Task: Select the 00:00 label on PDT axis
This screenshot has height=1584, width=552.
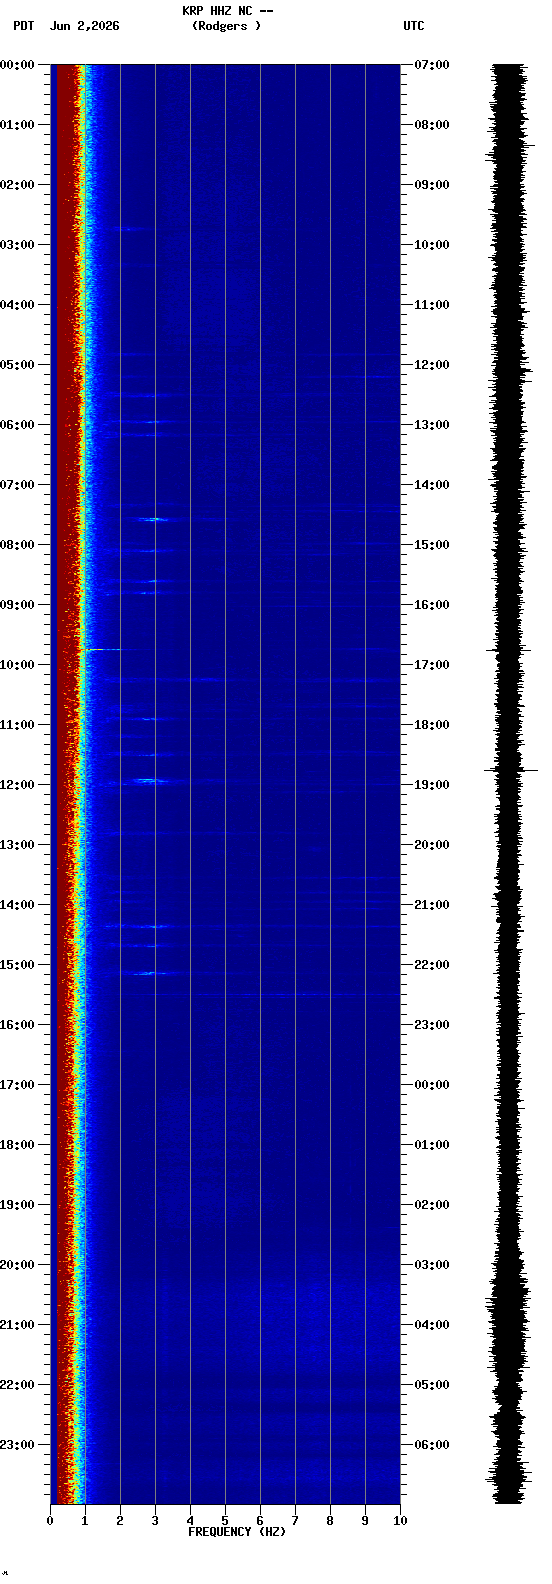Action: tap(19, 65)
